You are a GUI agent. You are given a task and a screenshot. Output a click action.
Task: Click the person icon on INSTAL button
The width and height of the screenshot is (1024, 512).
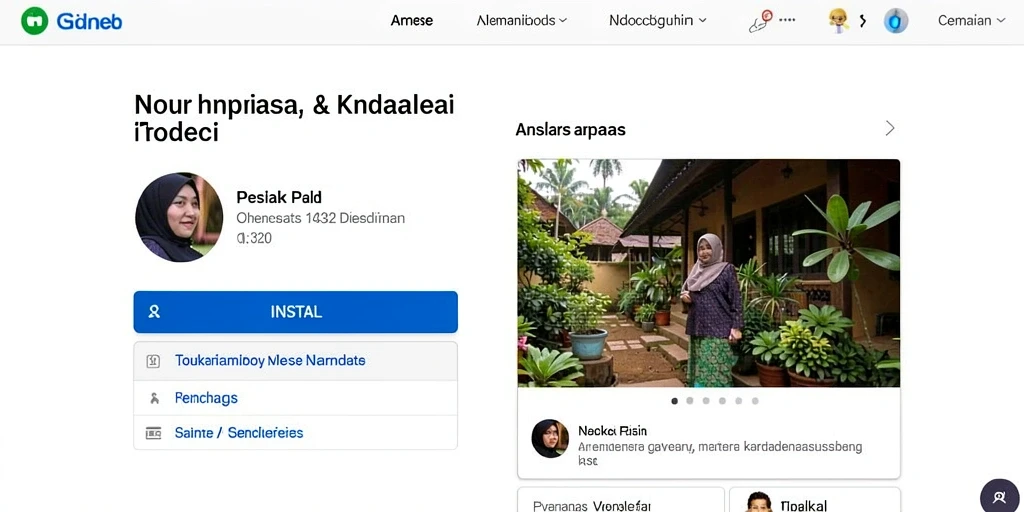154,312
